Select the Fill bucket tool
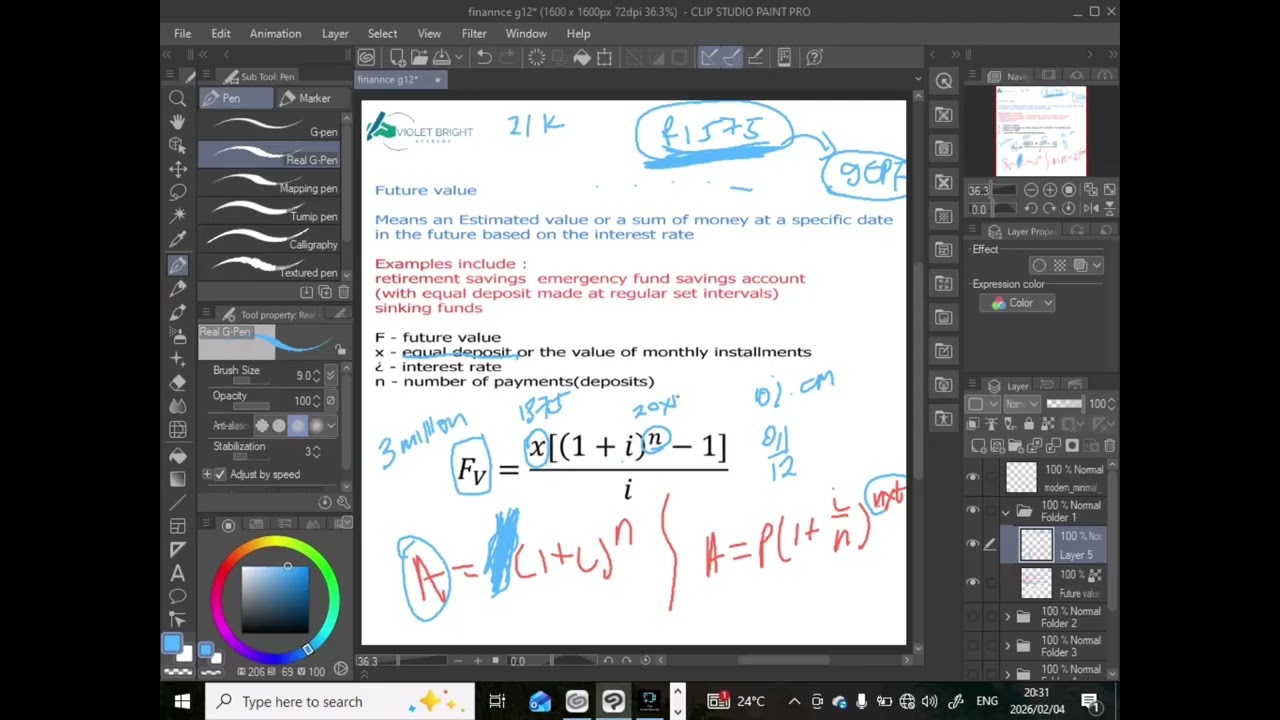The height and width of the screenshot is (720, 1280). tap(178, 456)
